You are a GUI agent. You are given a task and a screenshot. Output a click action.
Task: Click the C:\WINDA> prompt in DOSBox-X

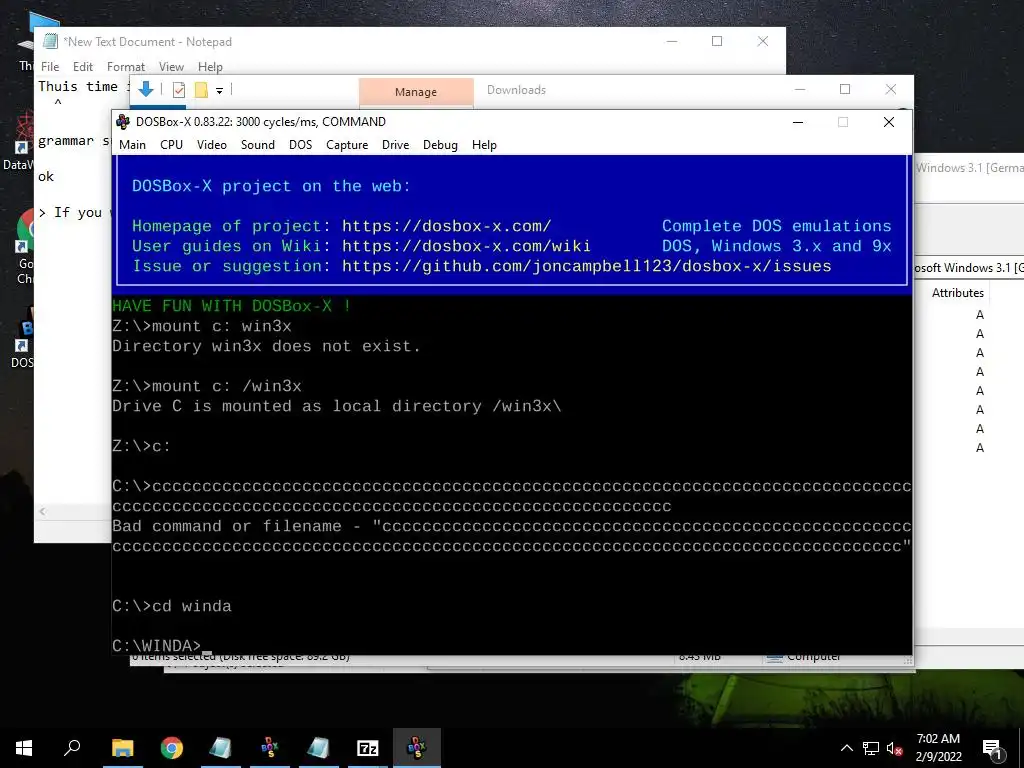pyautogui.click(x=157, y=646)
